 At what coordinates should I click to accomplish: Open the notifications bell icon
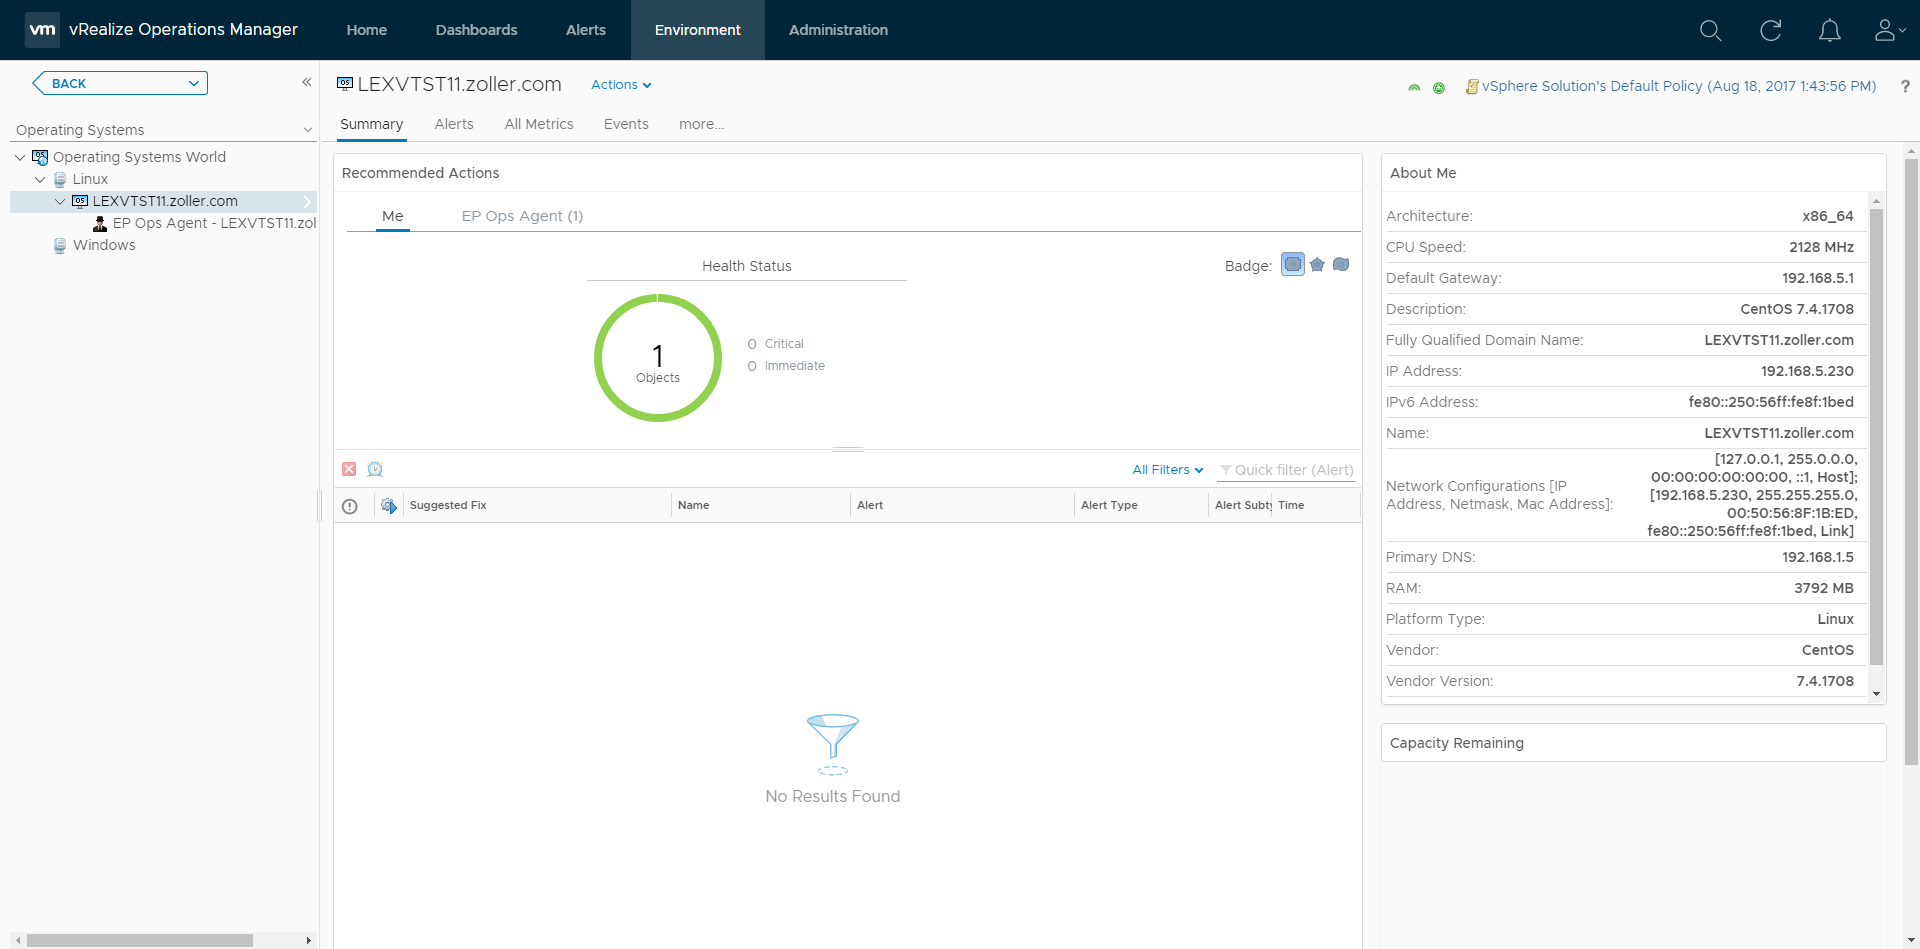1829,31
